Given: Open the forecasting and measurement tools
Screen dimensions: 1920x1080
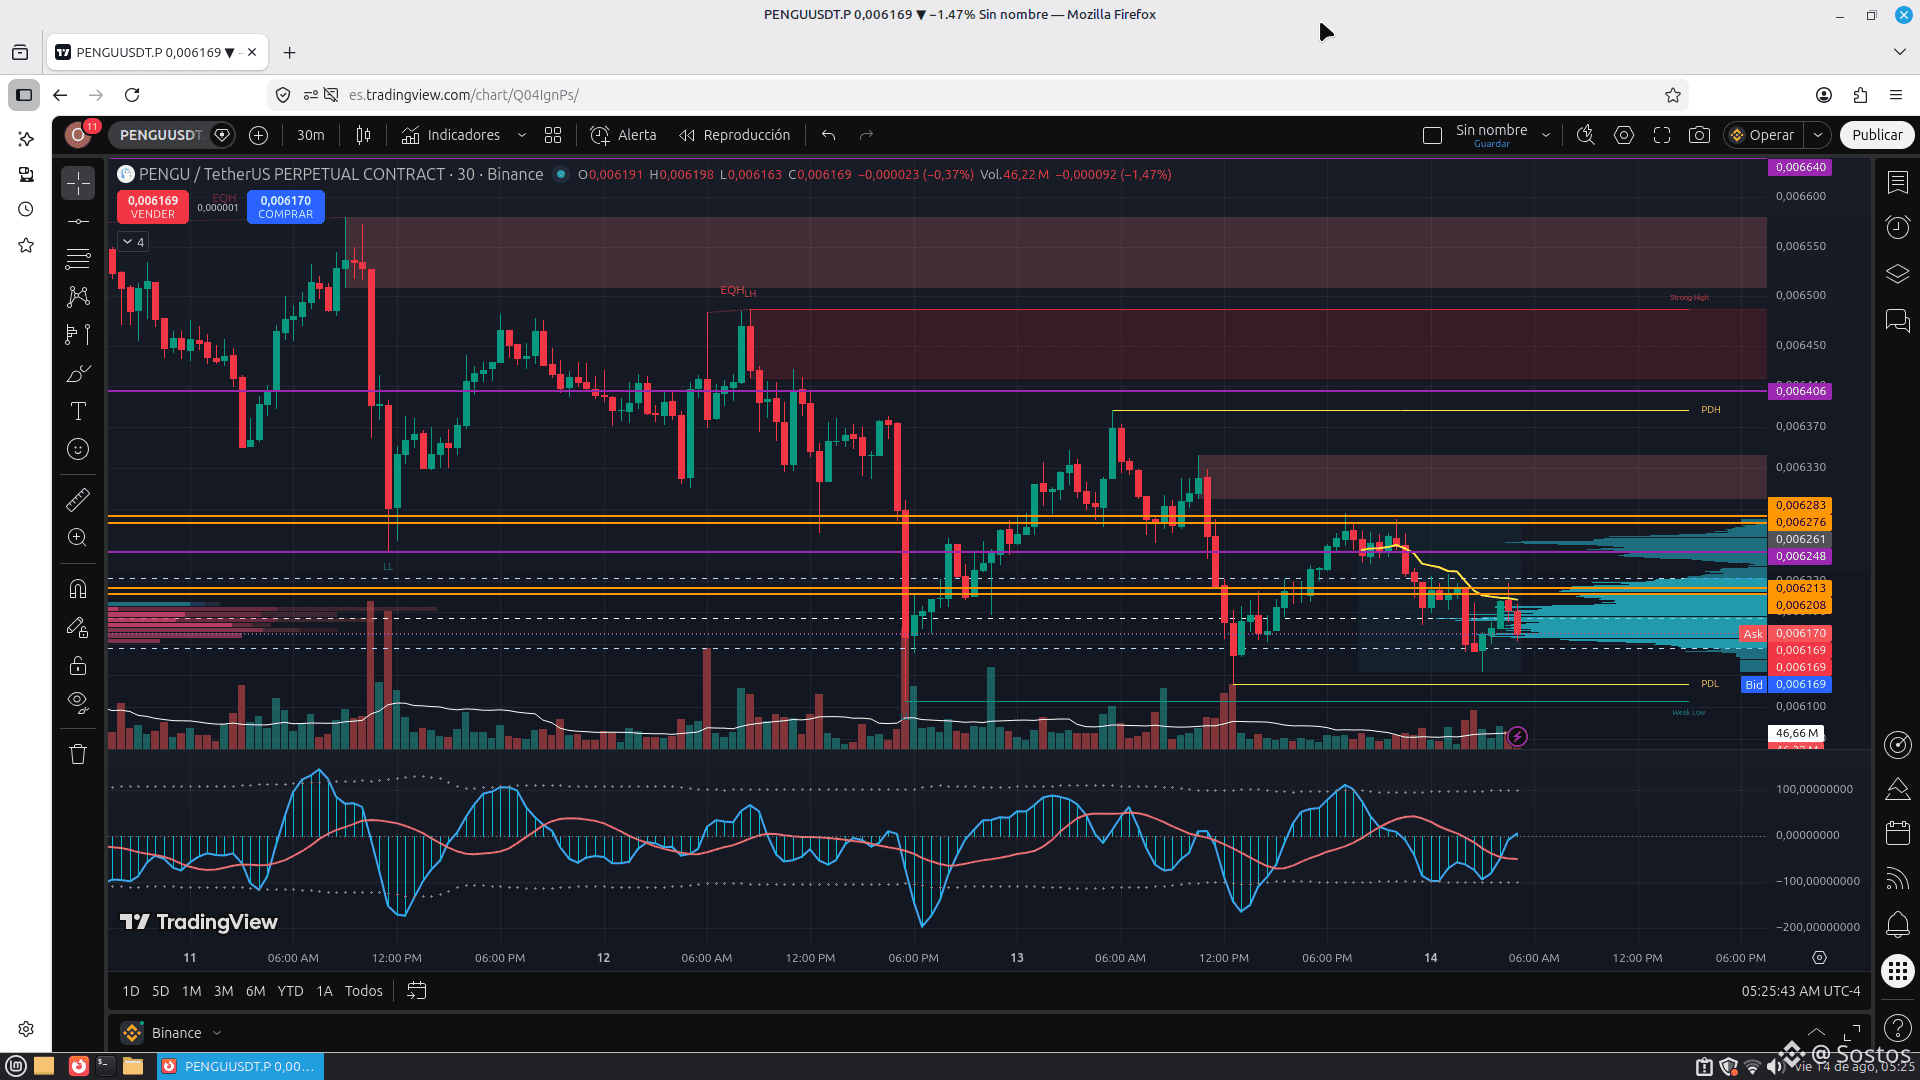Looking at the screenshot, I should pos(78,335).
